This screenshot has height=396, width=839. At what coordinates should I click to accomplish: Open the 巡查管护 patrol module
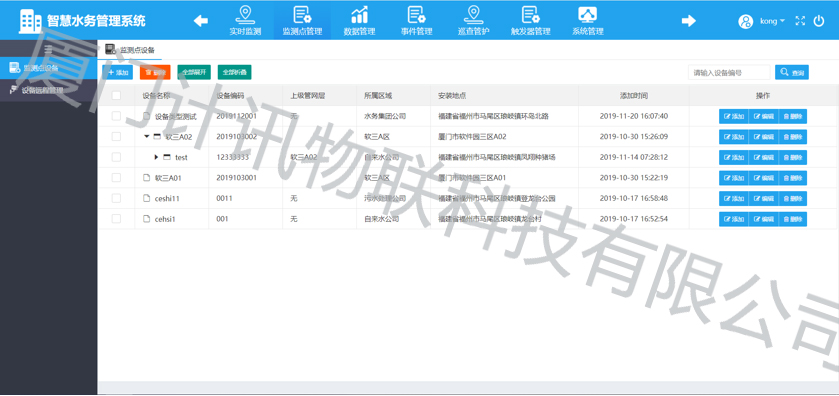pyautogui.click(x=474, y=20)
